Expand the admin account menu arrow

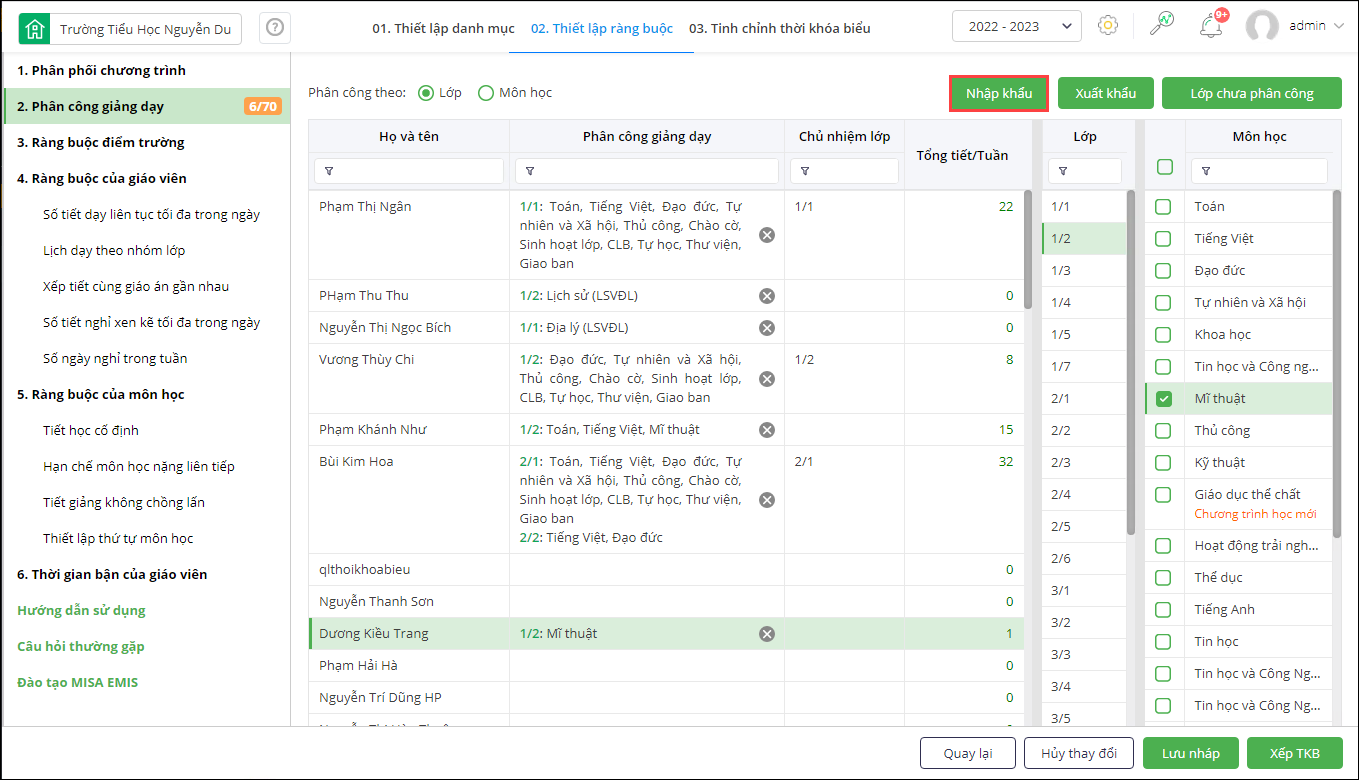1339,26
